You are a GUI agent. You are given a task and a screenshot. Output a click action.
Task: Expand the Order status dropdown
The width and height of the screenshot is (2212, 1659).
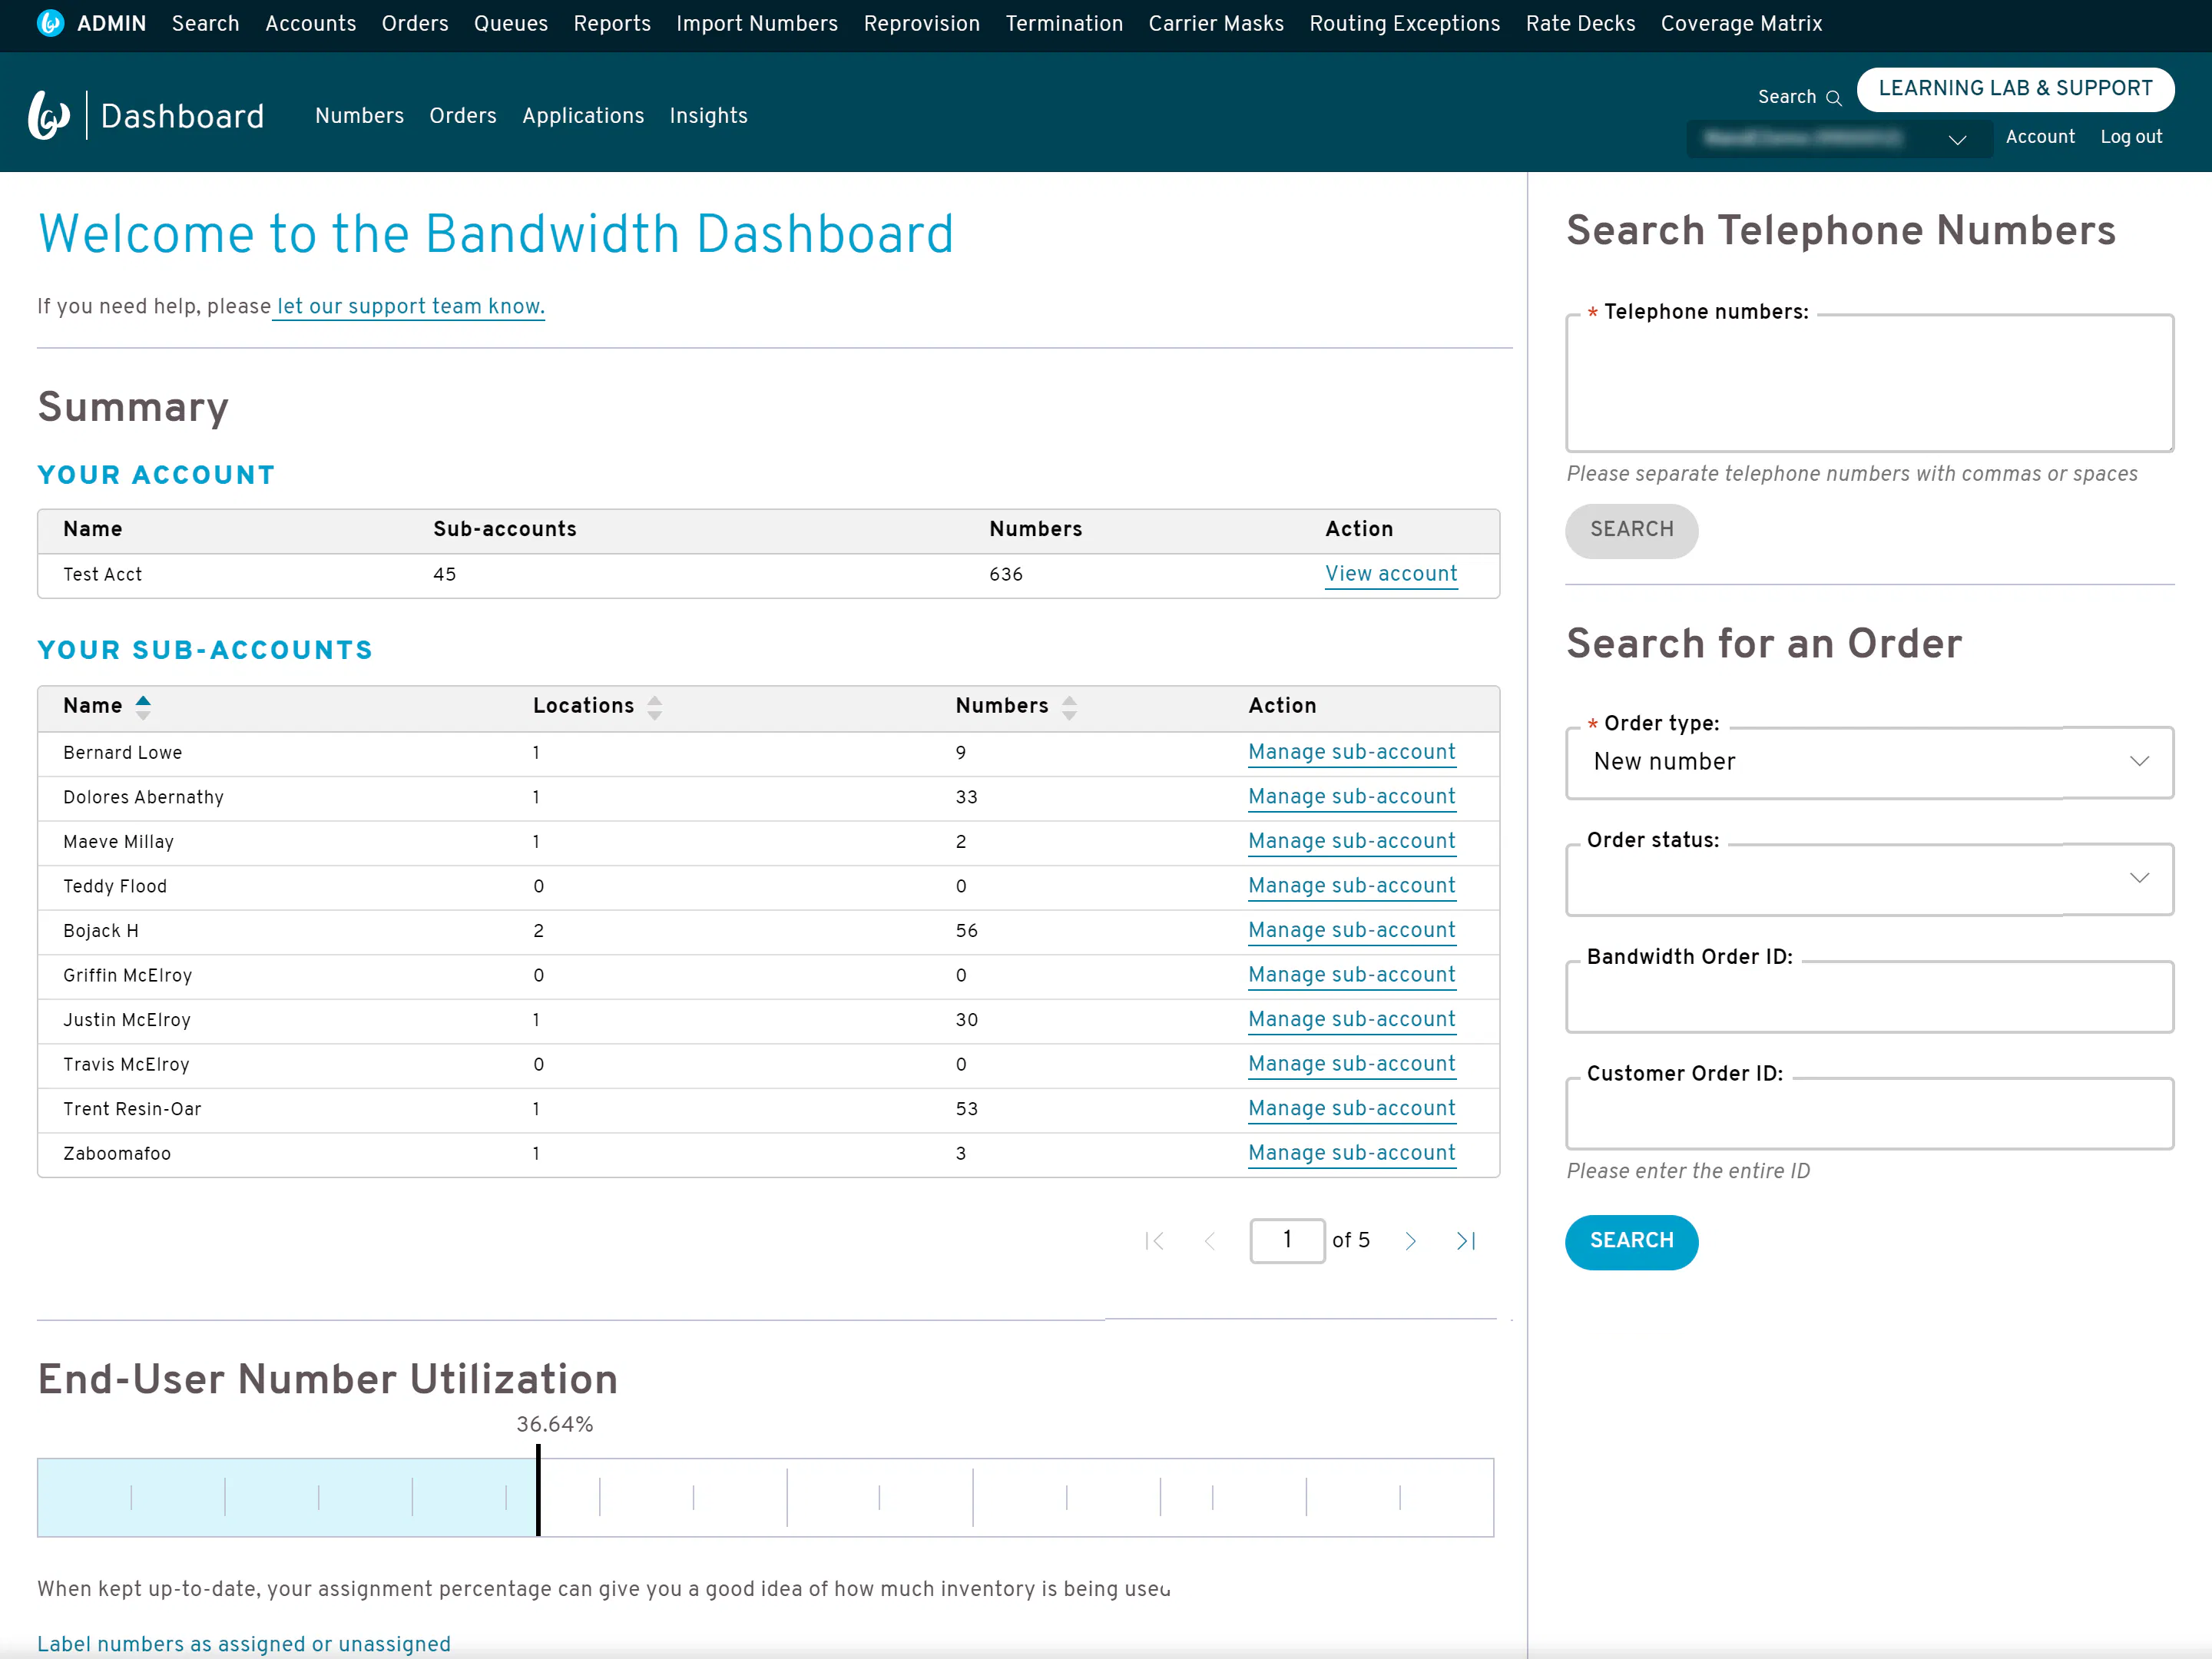[1868, 879]
